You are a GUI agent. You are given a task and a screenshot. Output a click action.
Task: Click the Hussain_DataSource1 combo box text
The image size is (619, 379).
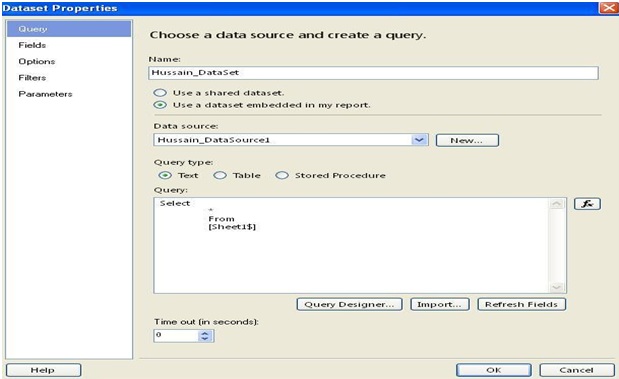point(213,140)
